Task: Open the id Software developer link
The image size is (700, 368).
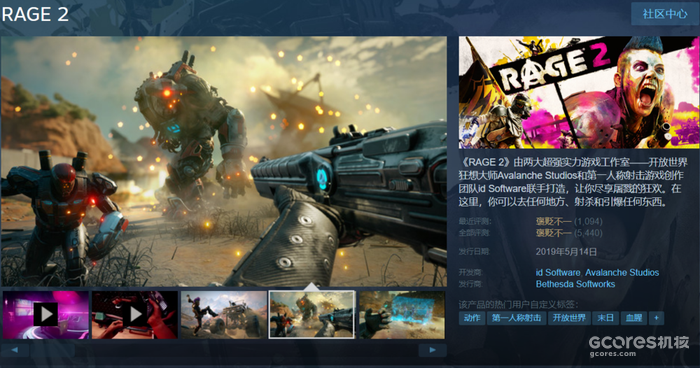Action: tap(558, 272)
